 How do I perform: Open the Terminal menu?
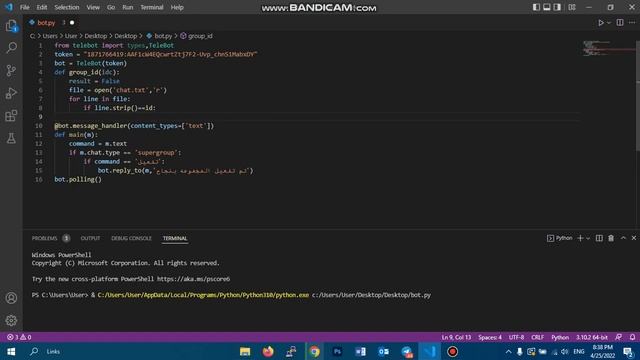[152, 7]
